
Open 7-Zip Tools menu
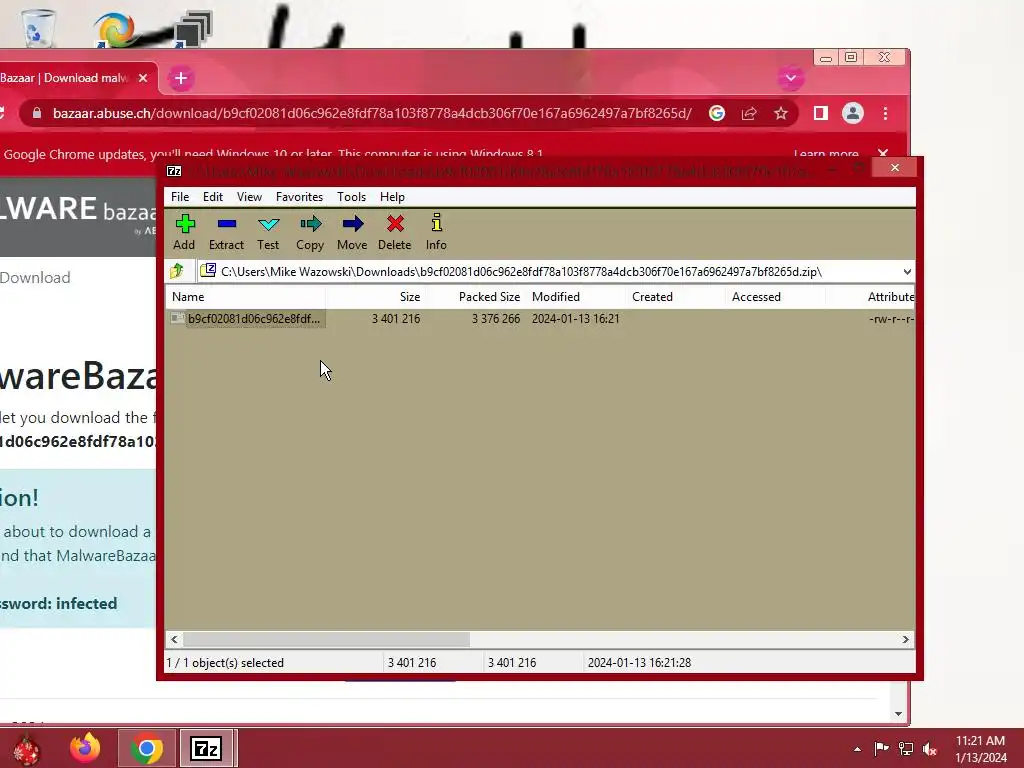point(351,197)
